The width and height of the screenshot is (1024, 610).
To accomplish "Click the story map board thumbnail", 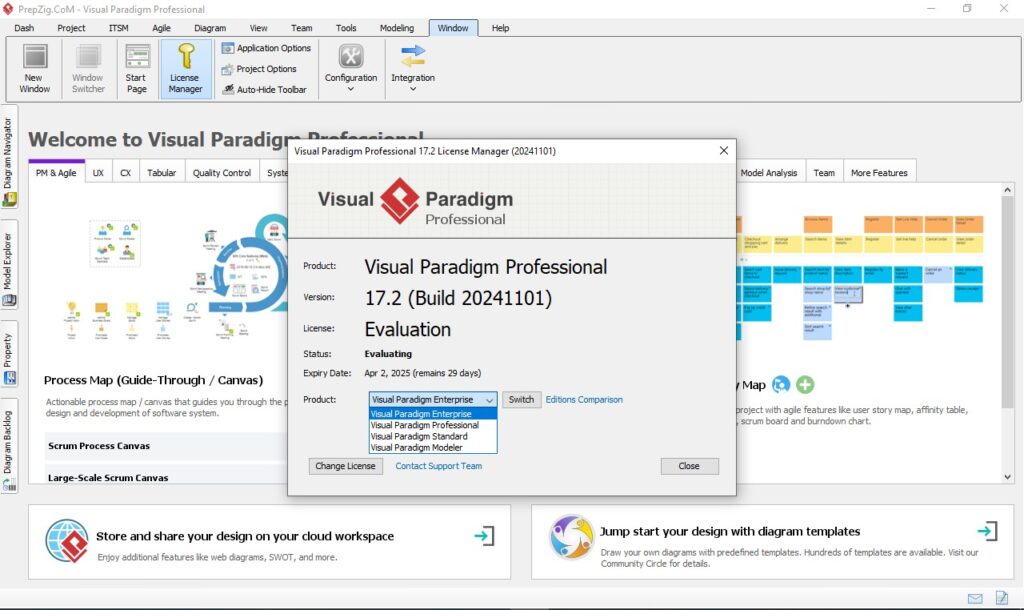I will pos(861,278).
